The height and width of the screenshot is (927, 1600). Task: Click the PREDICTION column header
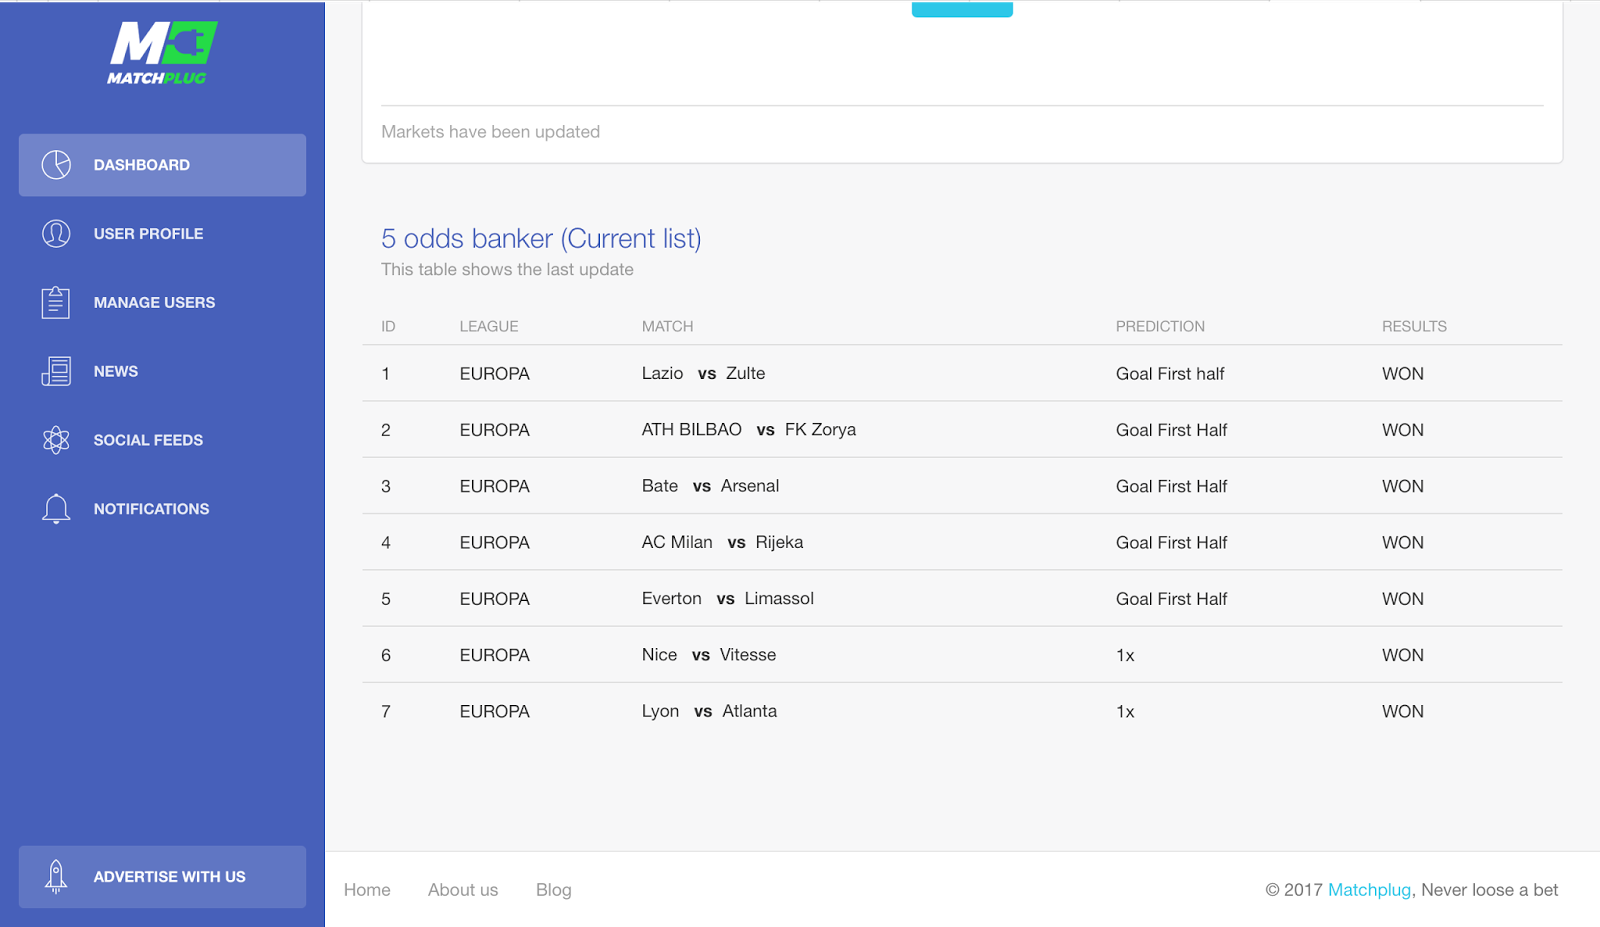click(x=1160, y=326)
